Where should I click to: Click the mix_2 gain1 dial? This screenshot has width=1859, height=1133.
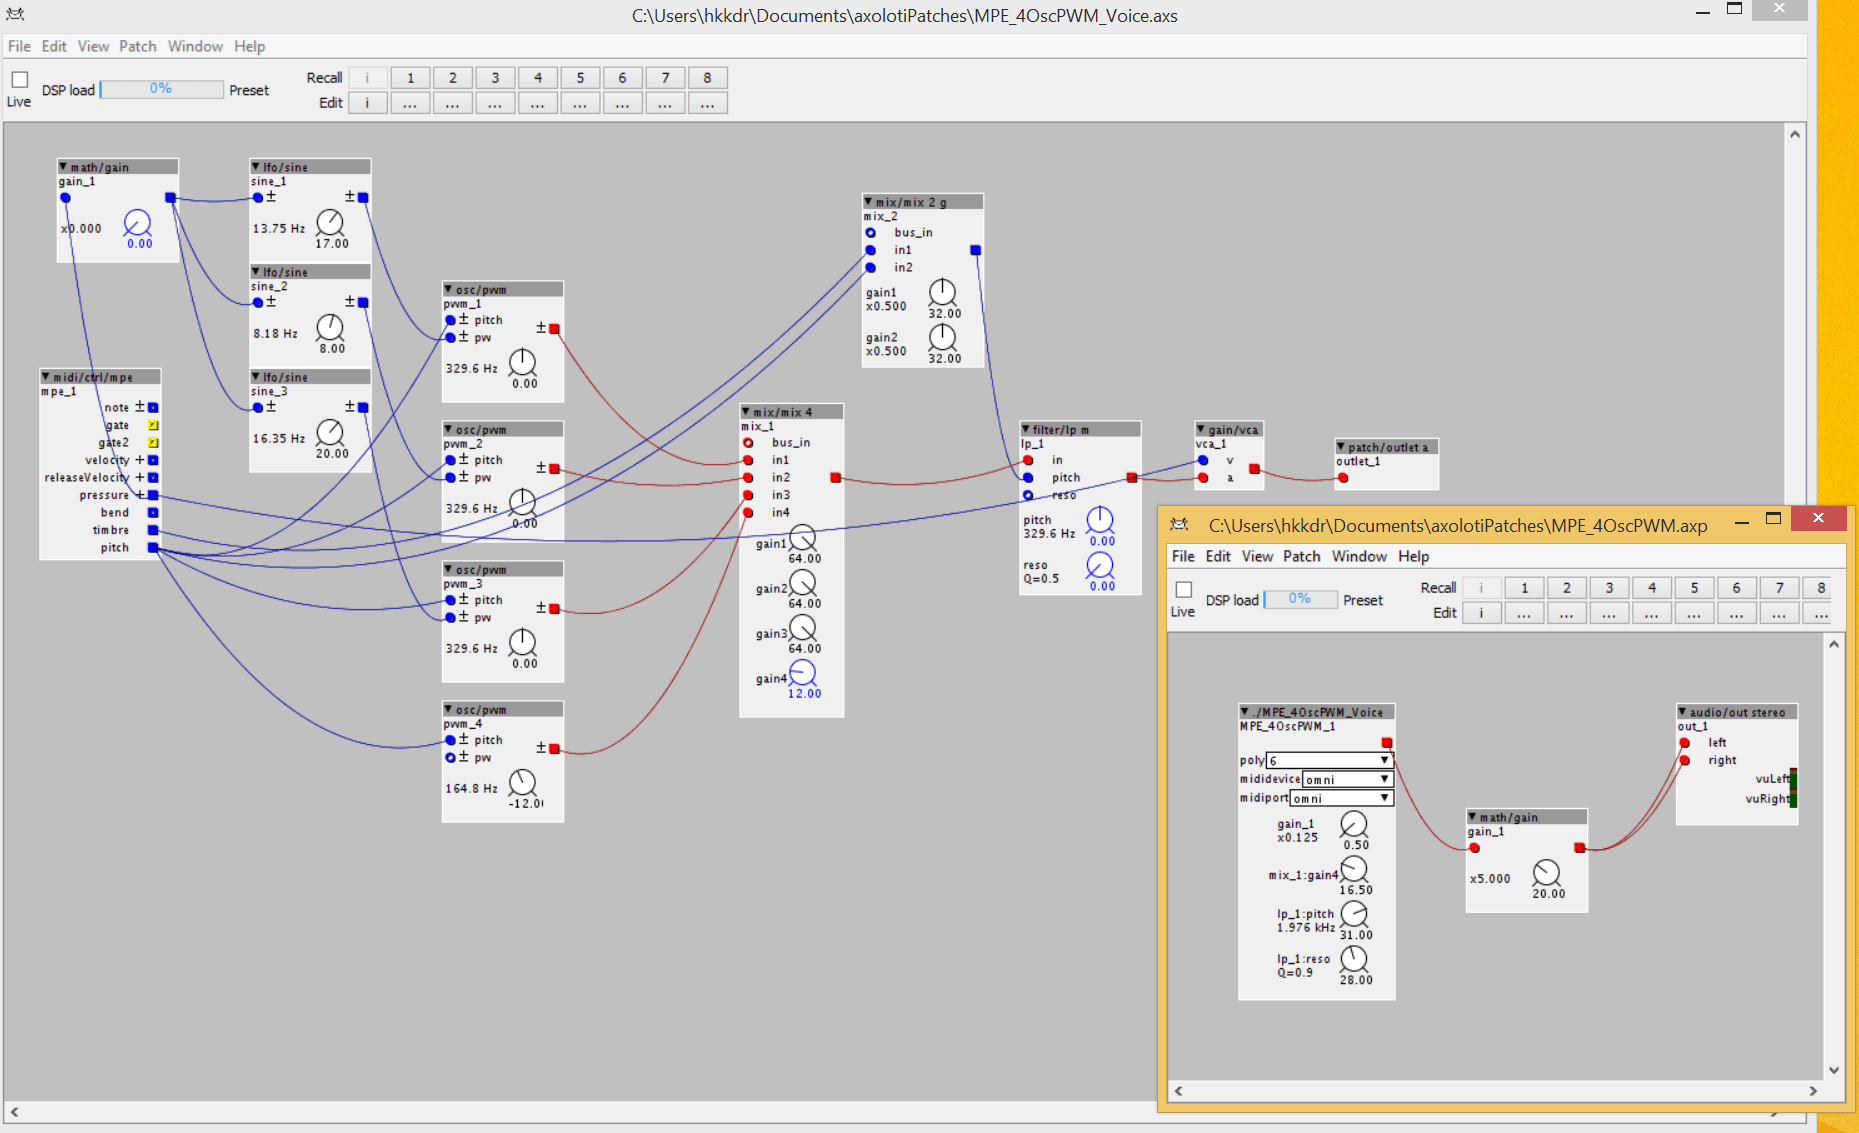point(942,292)
